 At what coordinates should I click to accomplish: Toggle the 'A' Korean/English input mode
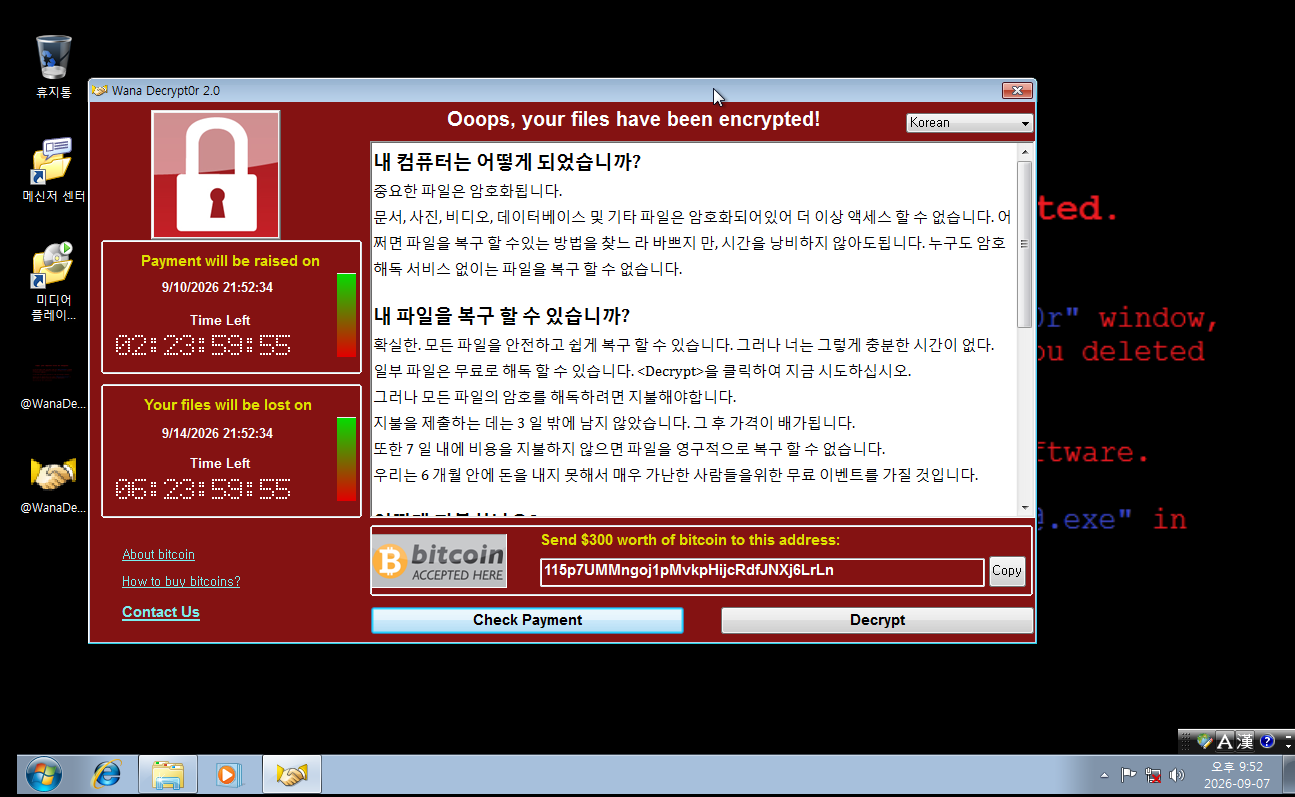[1223, 741]
